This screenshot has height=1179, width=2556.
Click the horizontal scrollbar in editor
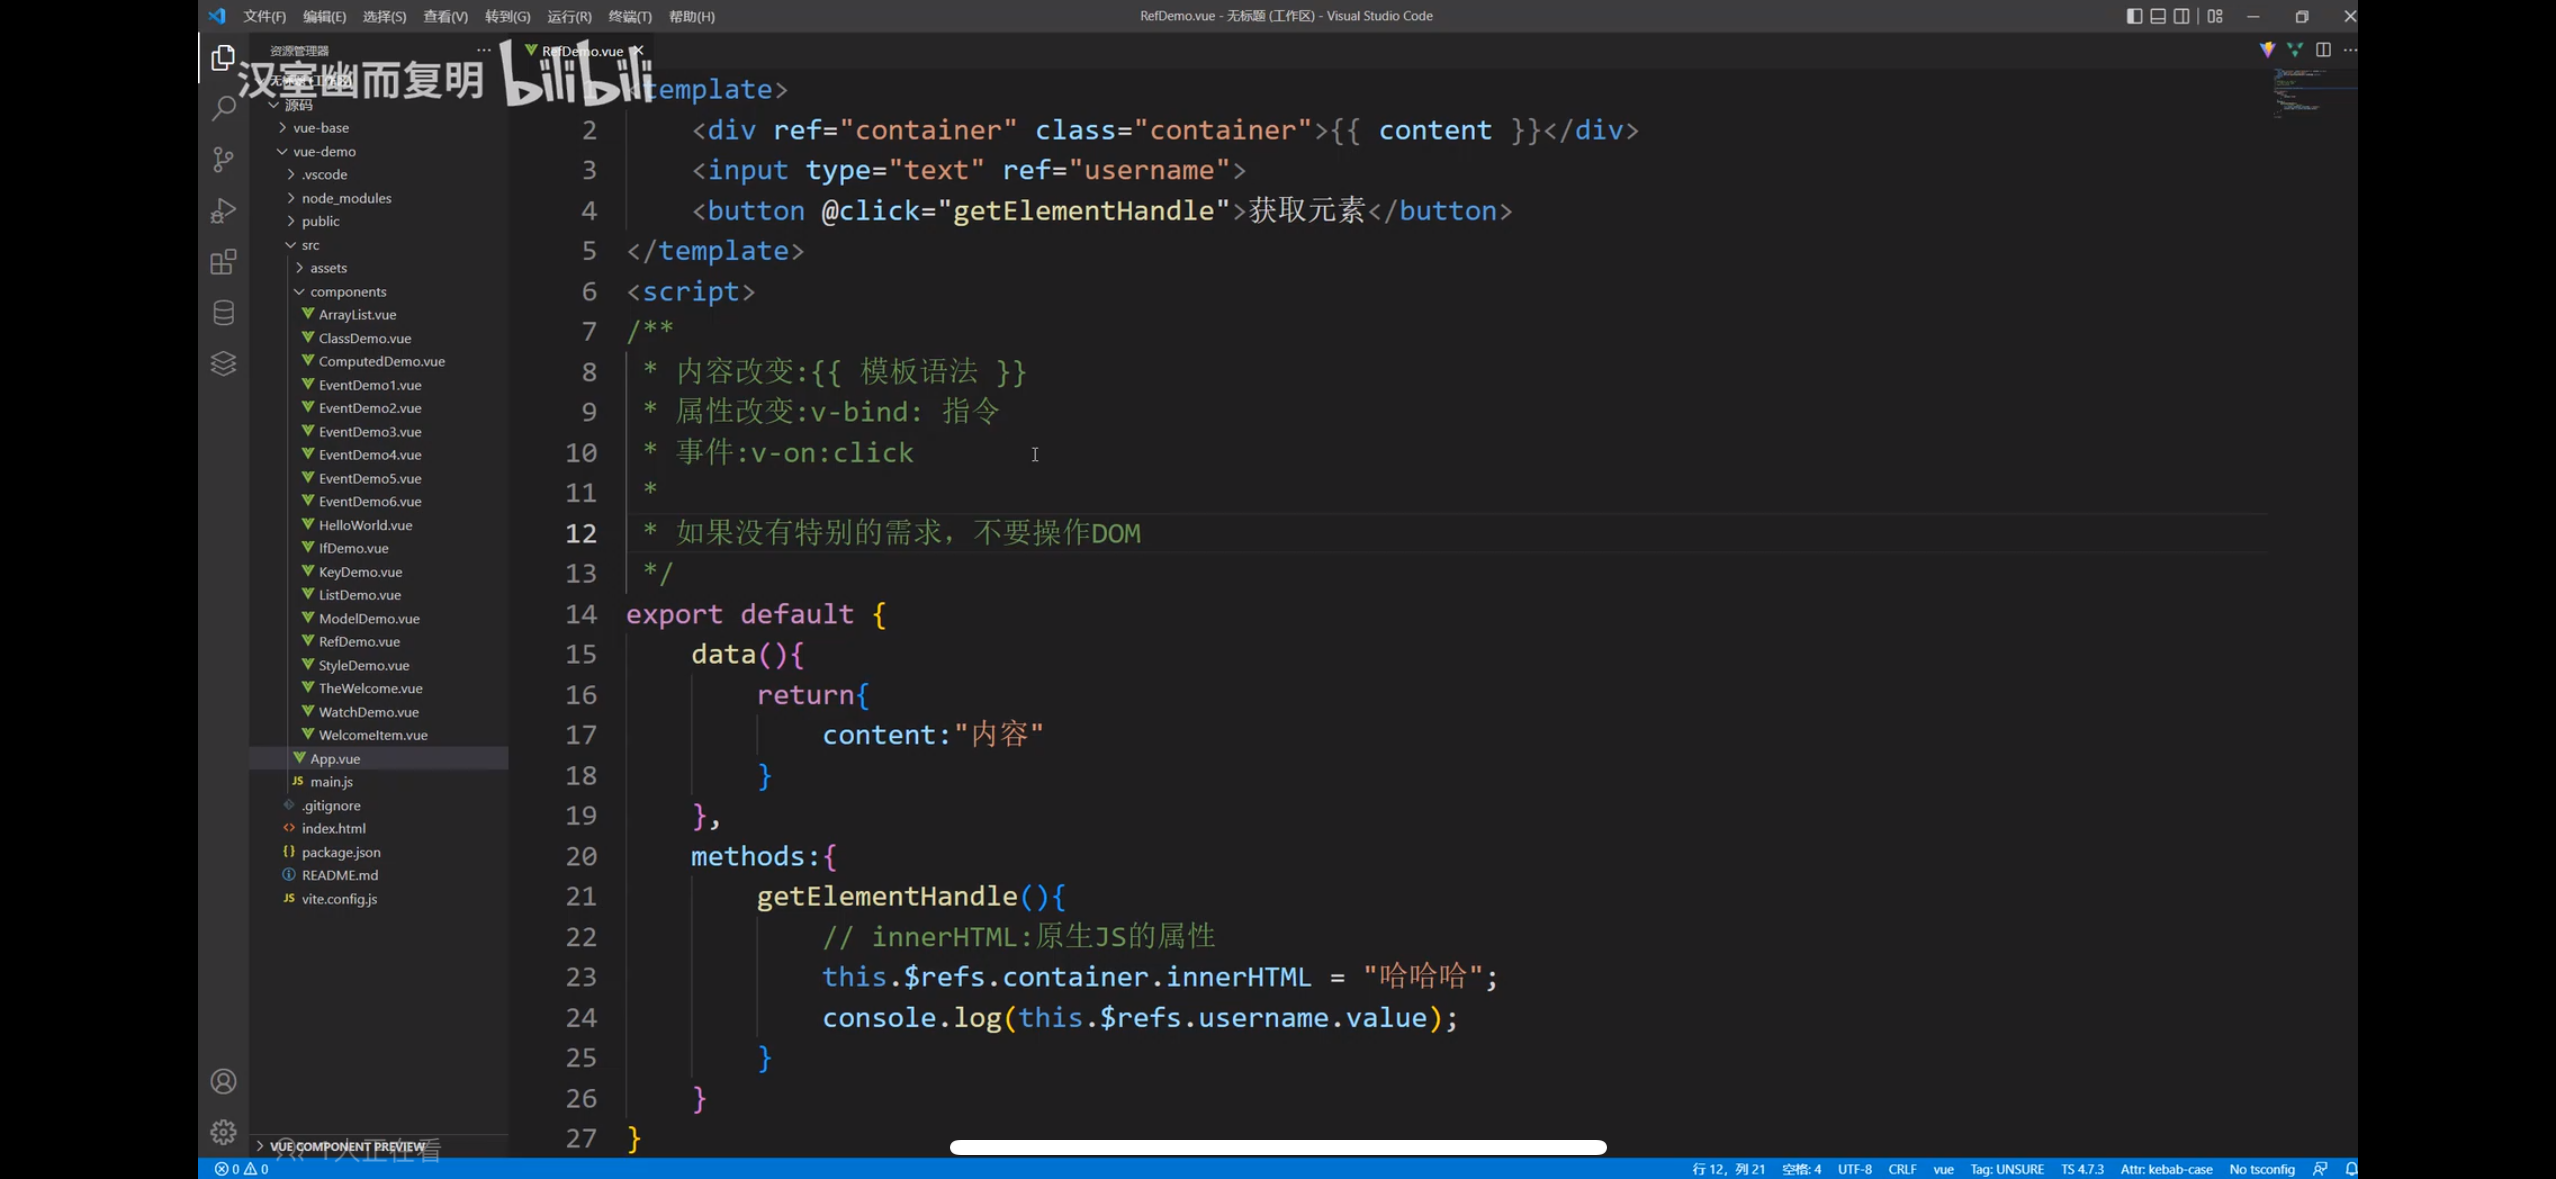1278,1147
